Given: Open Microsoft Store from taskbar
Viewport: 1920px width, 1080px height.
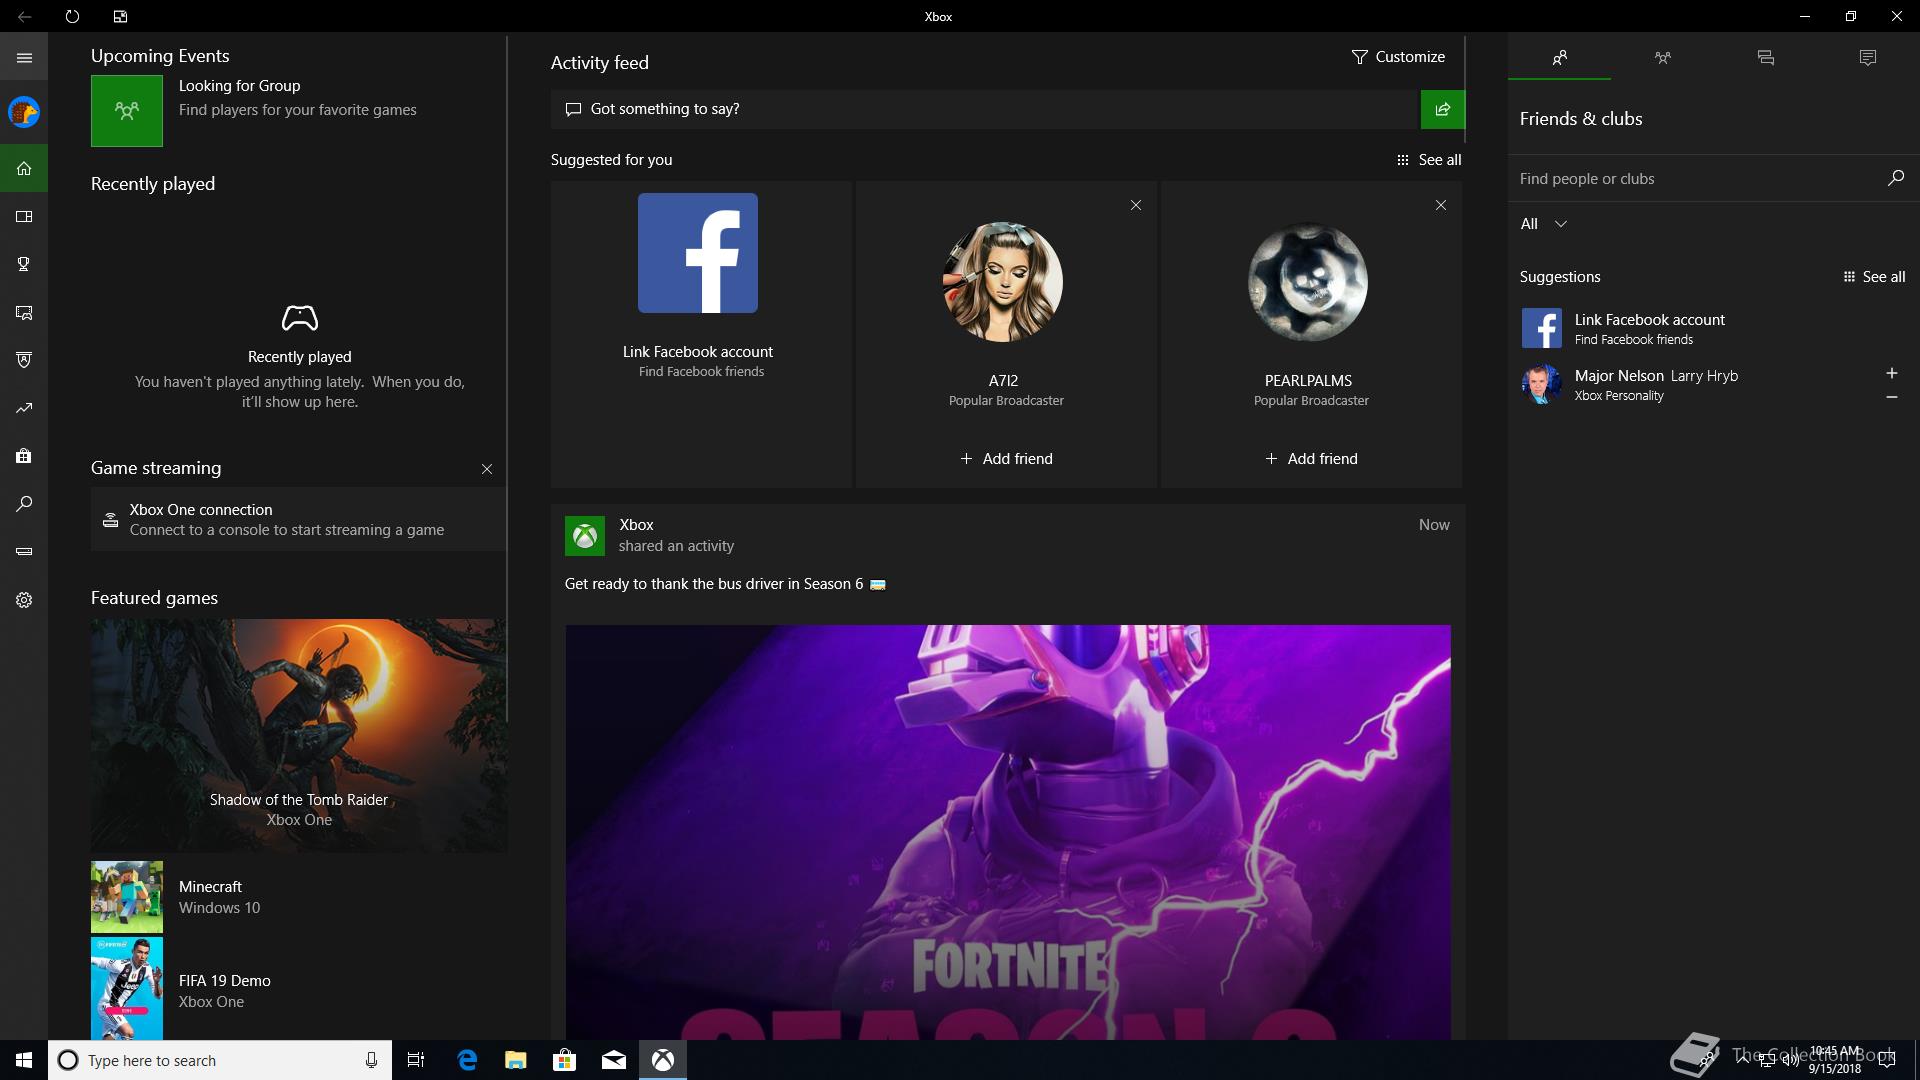Looking at the screenshot, I should [565, 1060].
